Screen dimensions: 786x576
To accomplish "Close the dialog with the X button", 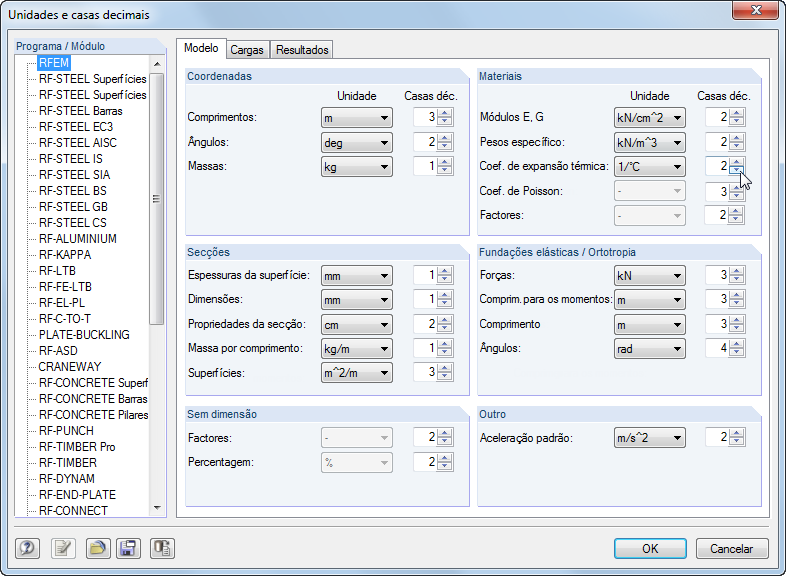I will click(x=755, y=11).
